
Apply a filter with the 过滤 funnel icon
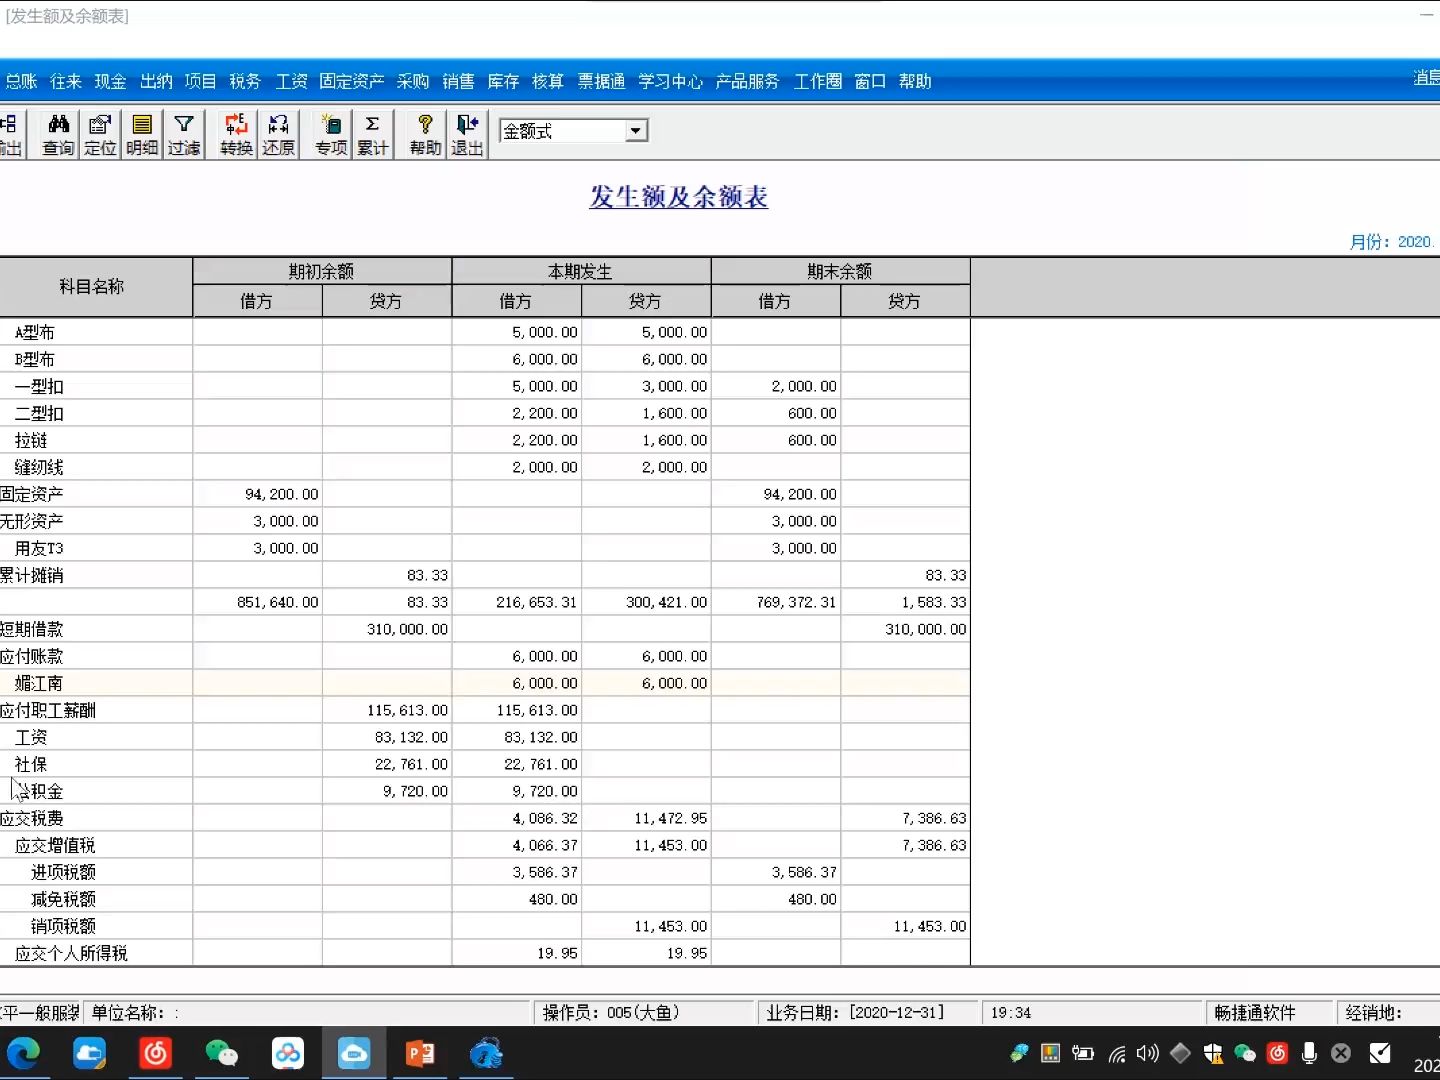point(184,134)
